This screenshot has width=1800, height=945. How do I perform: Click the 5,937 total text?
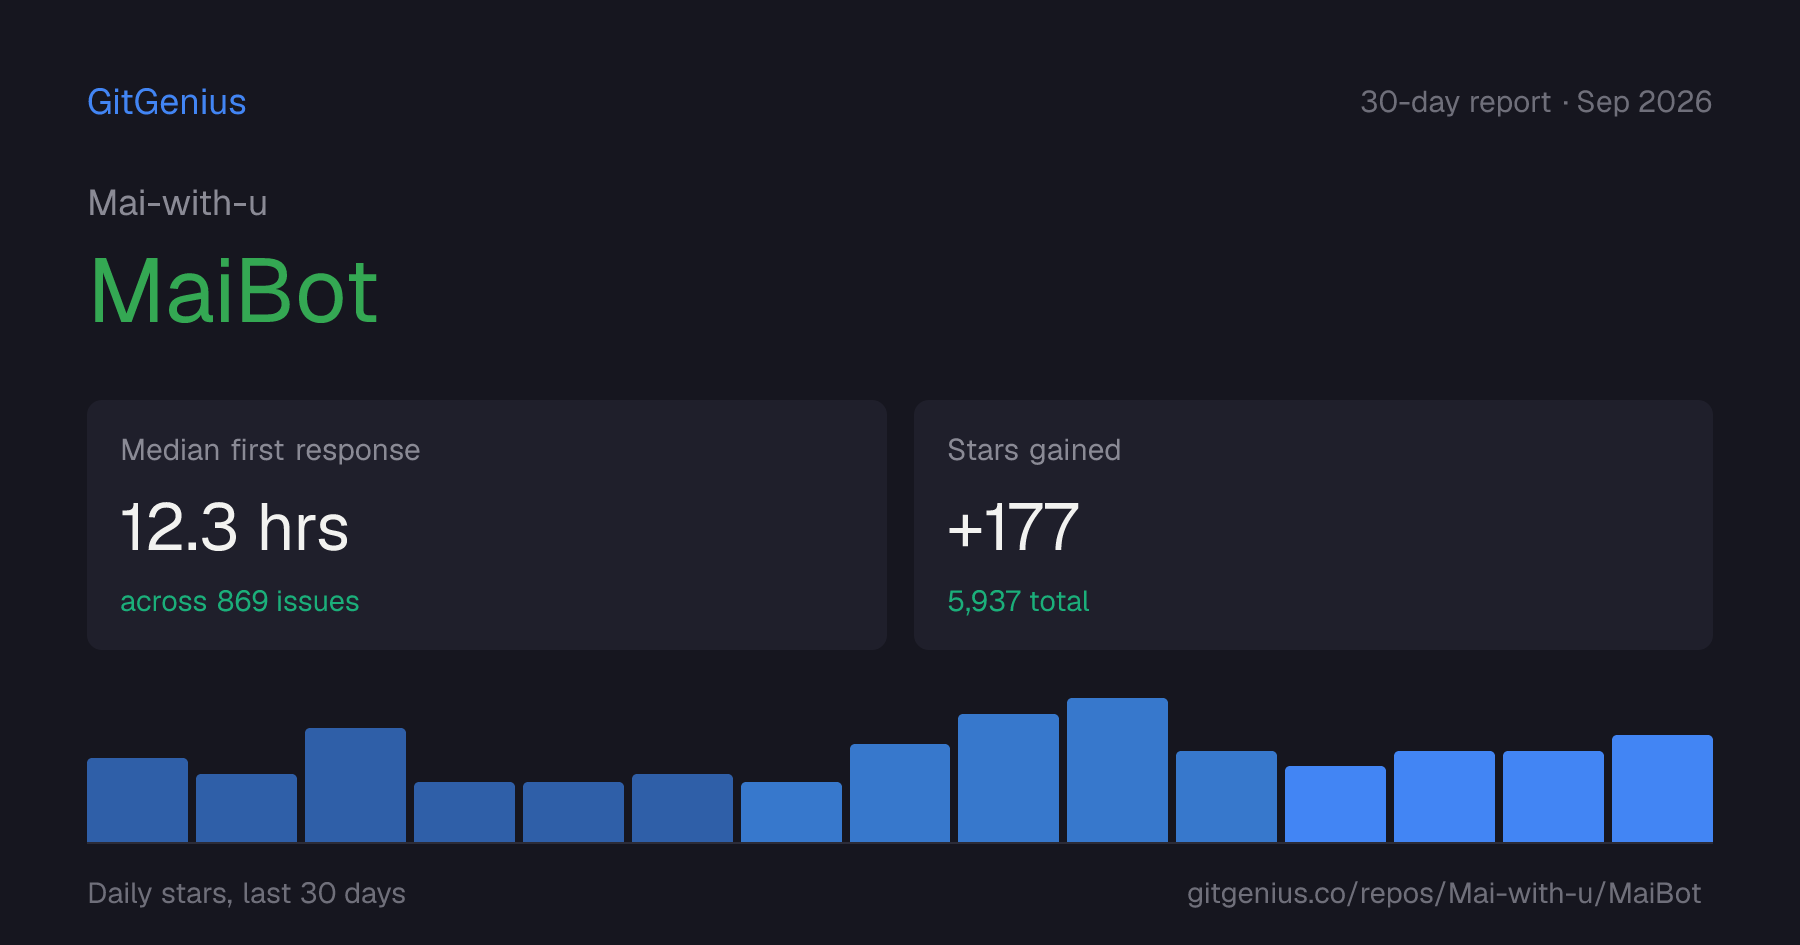[x=1018, y=601]
